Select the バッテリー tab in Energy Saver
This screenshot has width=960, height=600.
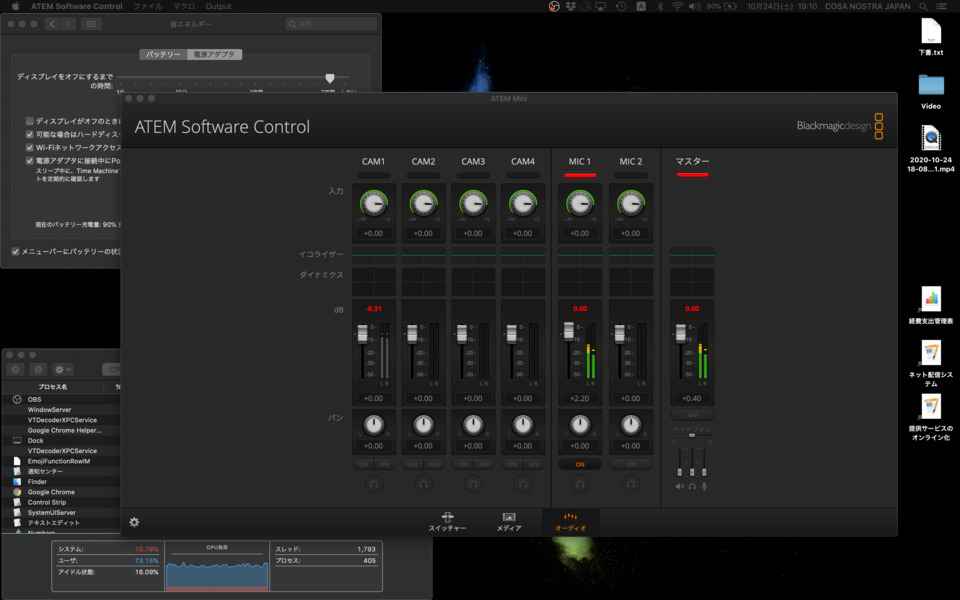point(163,54)
